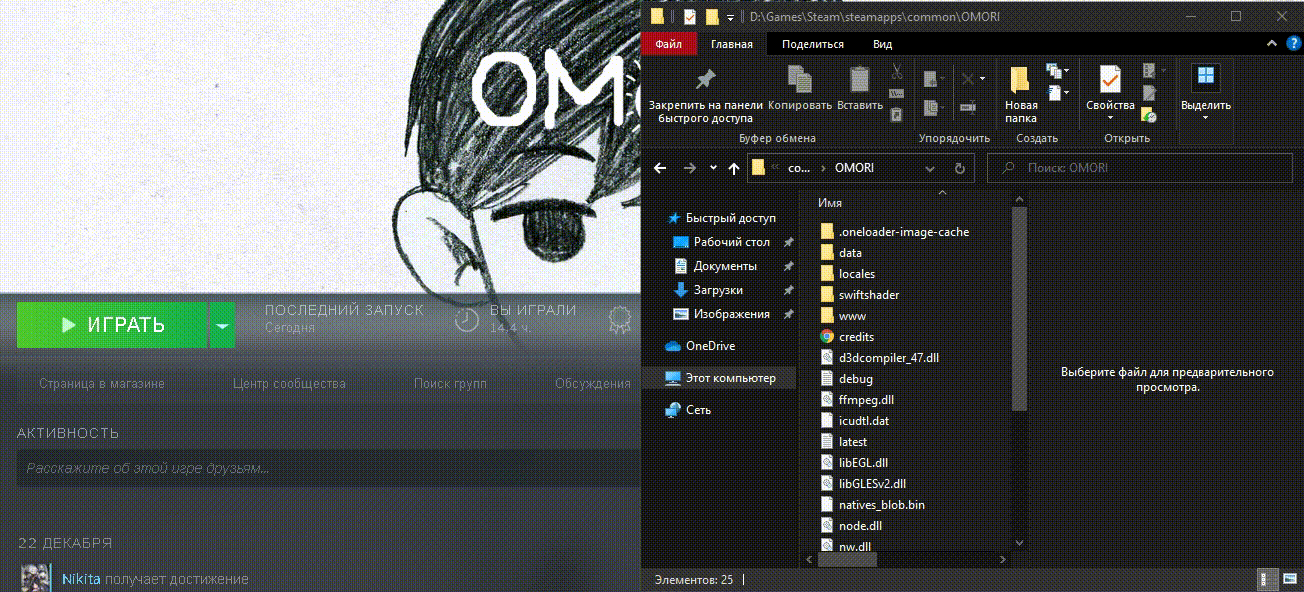The width and height of the screenshot is (1304, 592).
Task: Click the properties icon in title bar
Action: pos(690,17)
